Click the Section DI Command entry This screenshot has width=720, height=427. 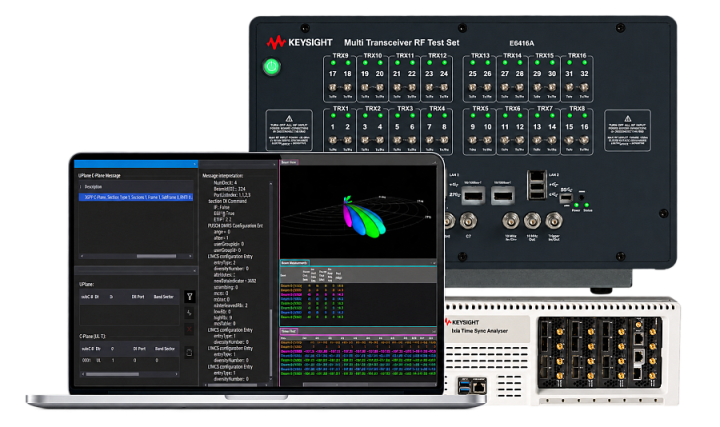click(227, 201)
